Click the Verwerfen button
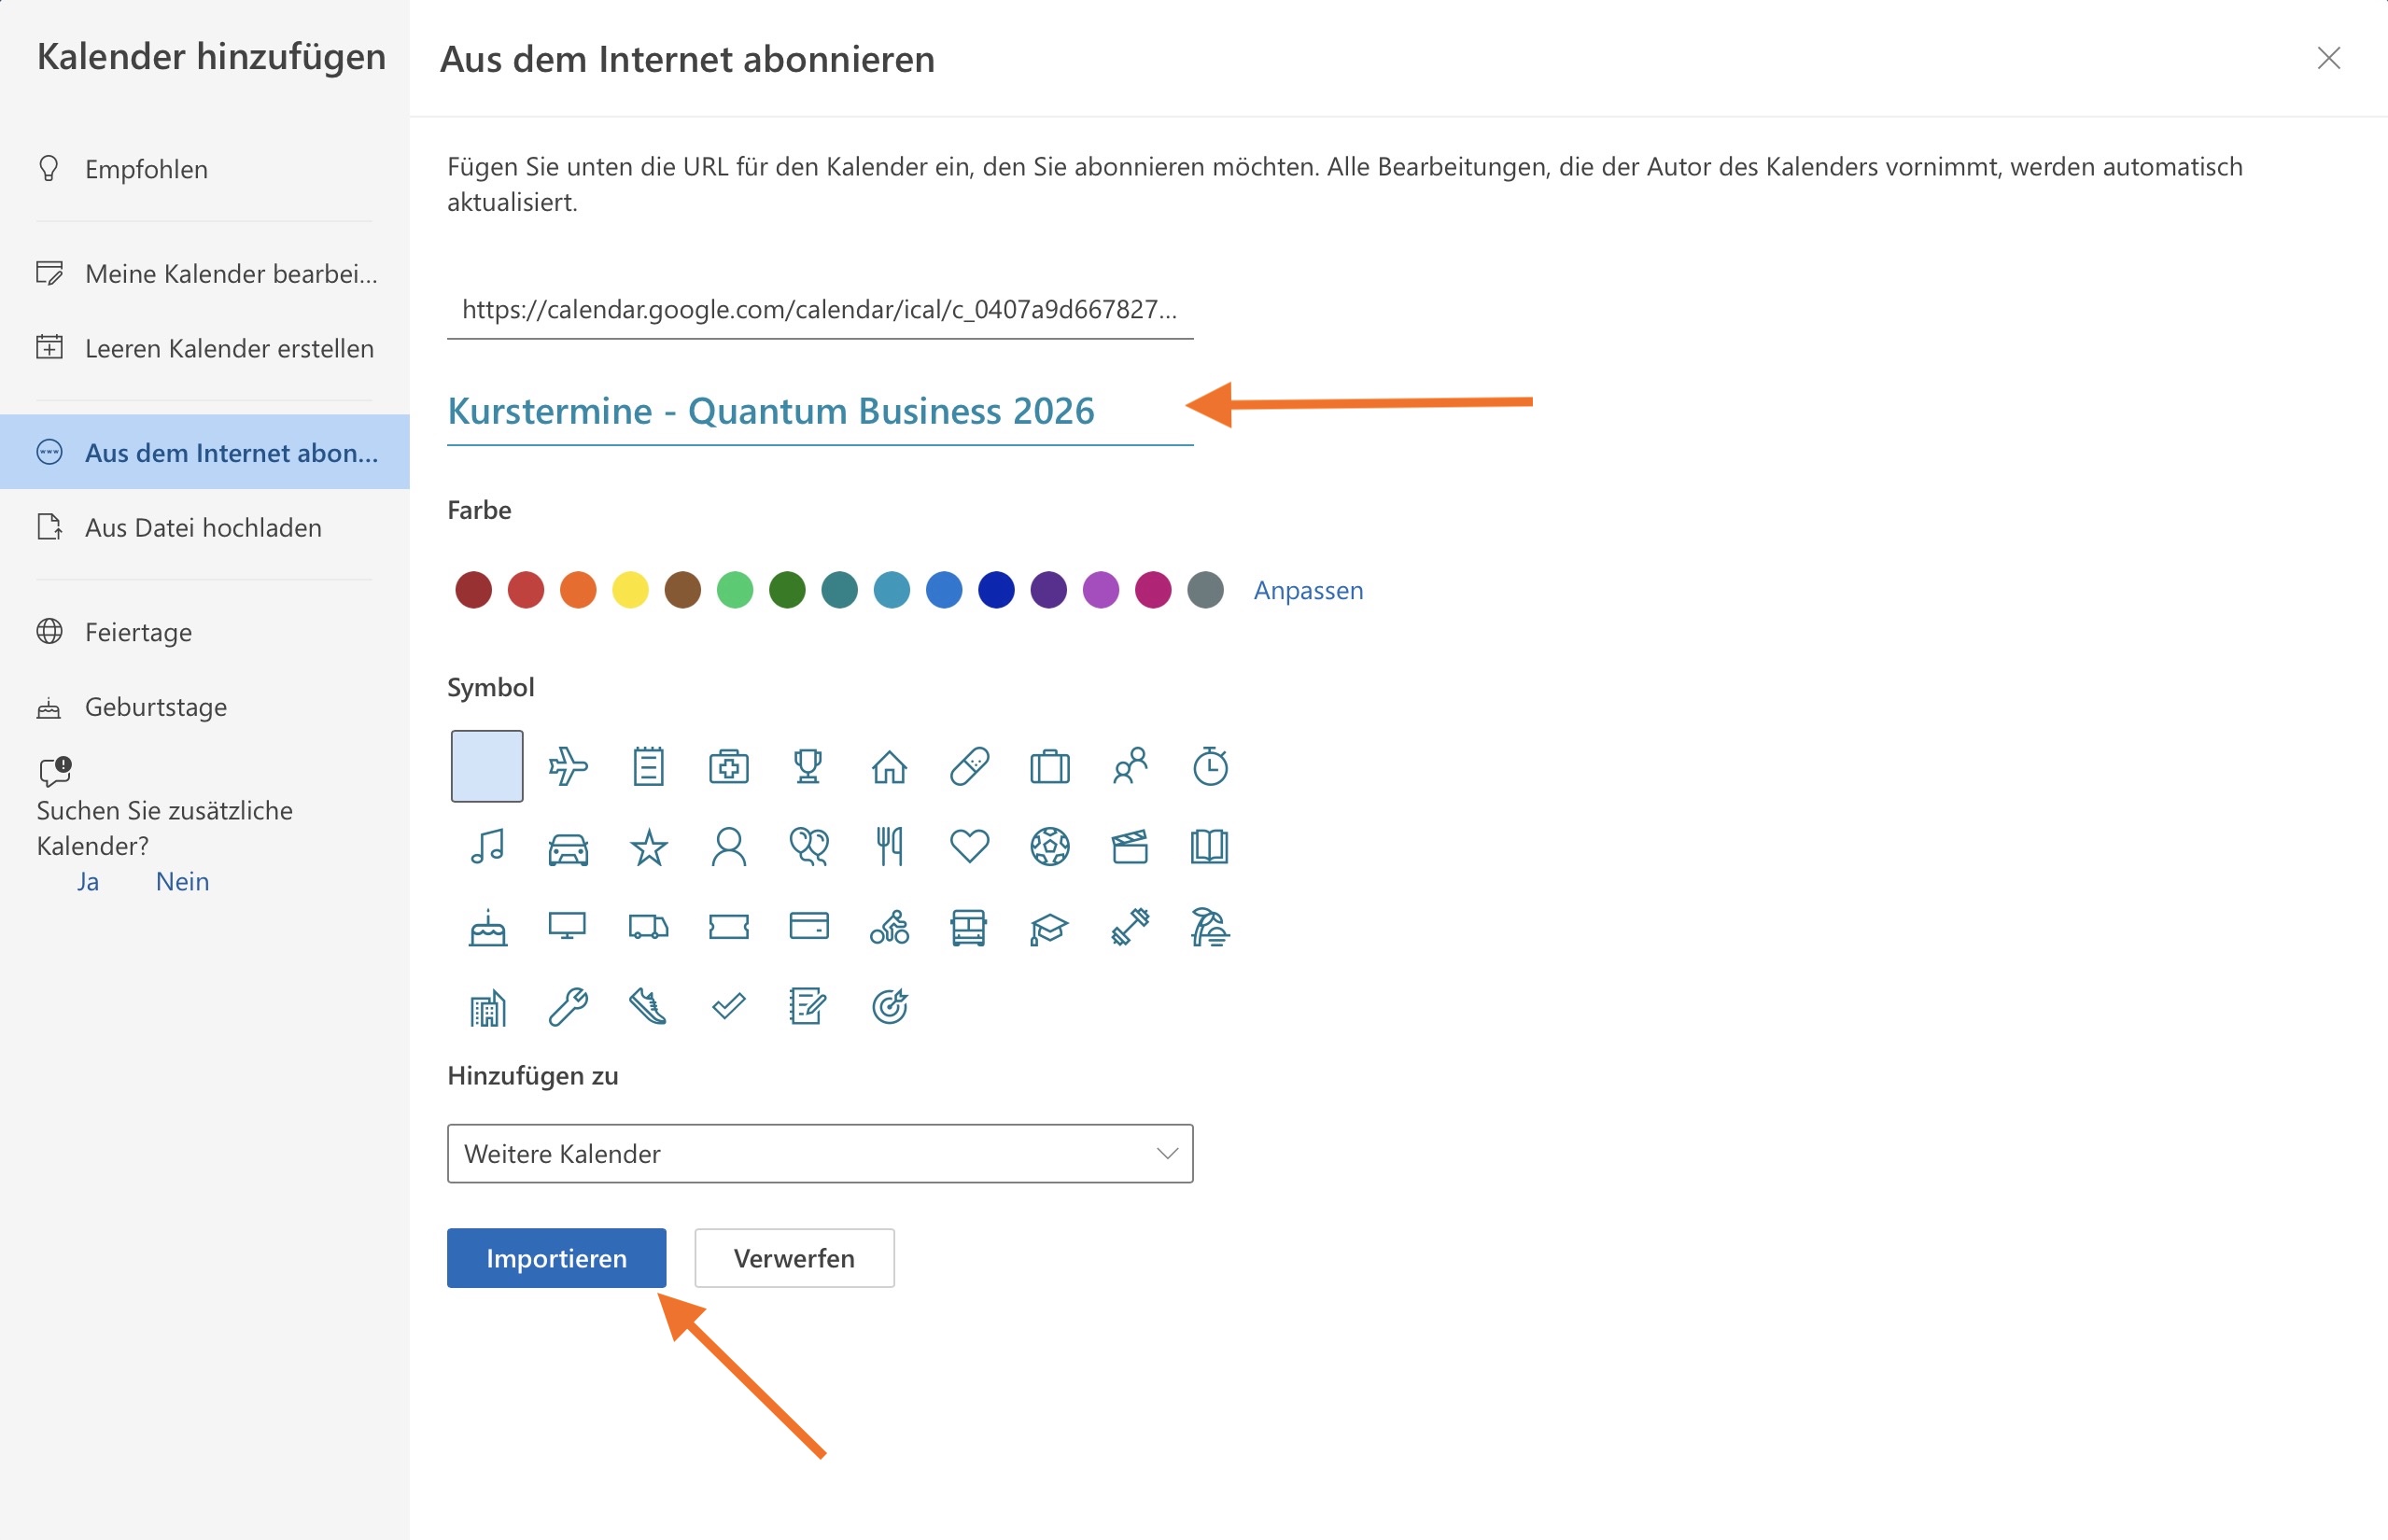This screenshot has width=2388, height=1540. tap(794, 1258)
